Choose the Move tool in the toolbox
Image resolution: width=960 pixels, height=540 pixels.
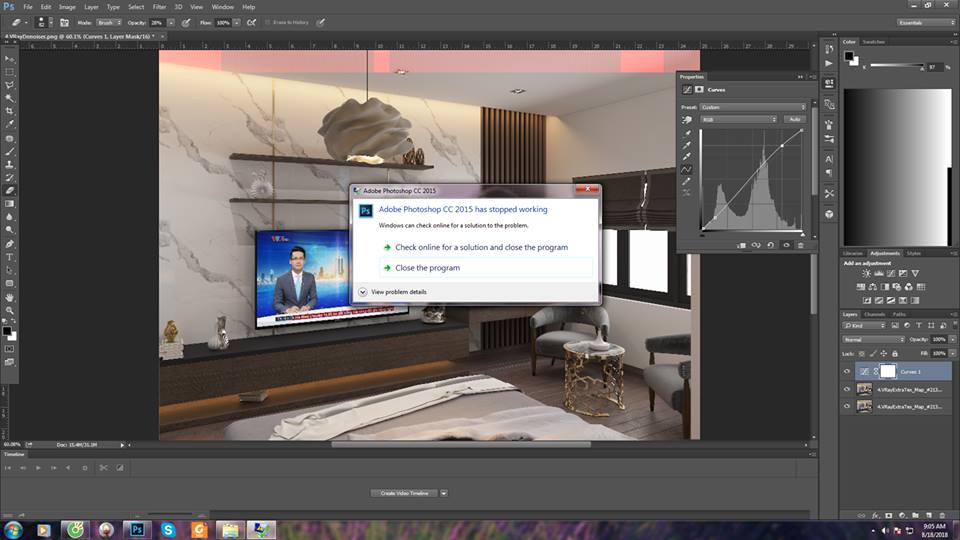pyautogui.click(x=10, y=59)
